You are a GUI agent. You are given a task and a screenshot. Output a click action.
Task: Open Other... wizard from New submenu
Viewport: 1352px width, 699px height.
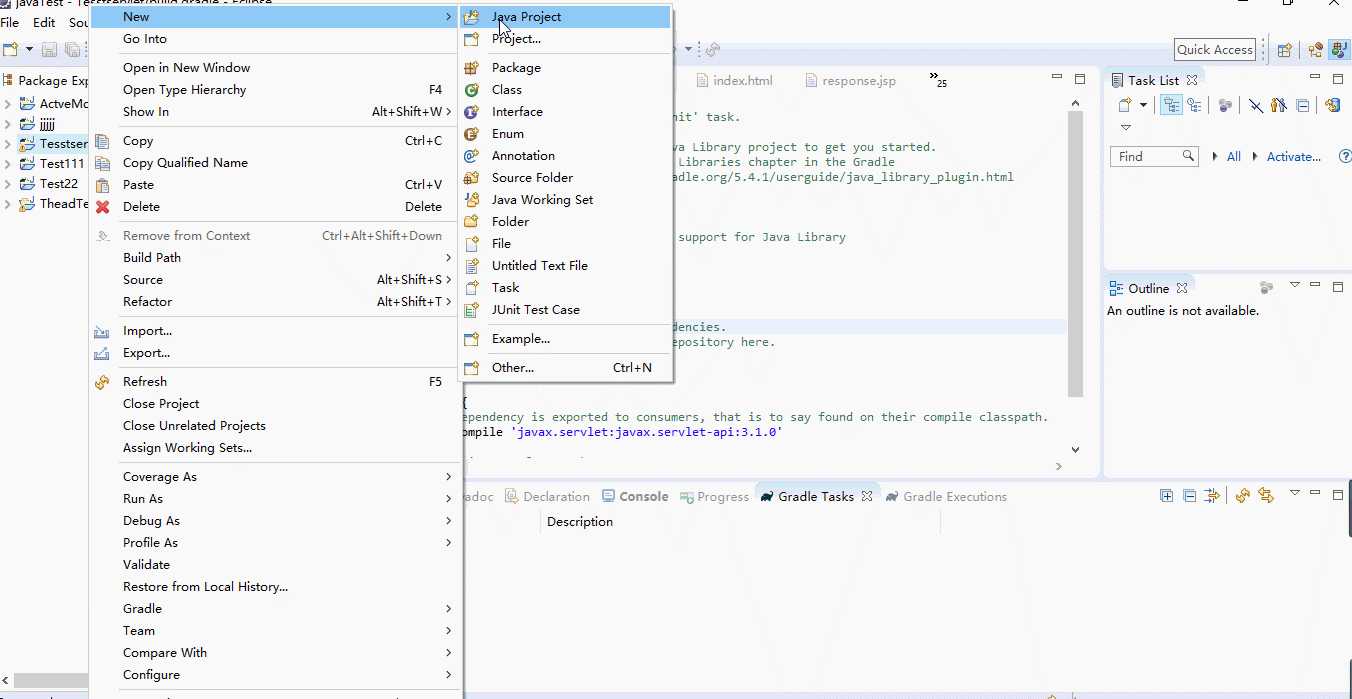pyautogui.click(x=565, y=368)
